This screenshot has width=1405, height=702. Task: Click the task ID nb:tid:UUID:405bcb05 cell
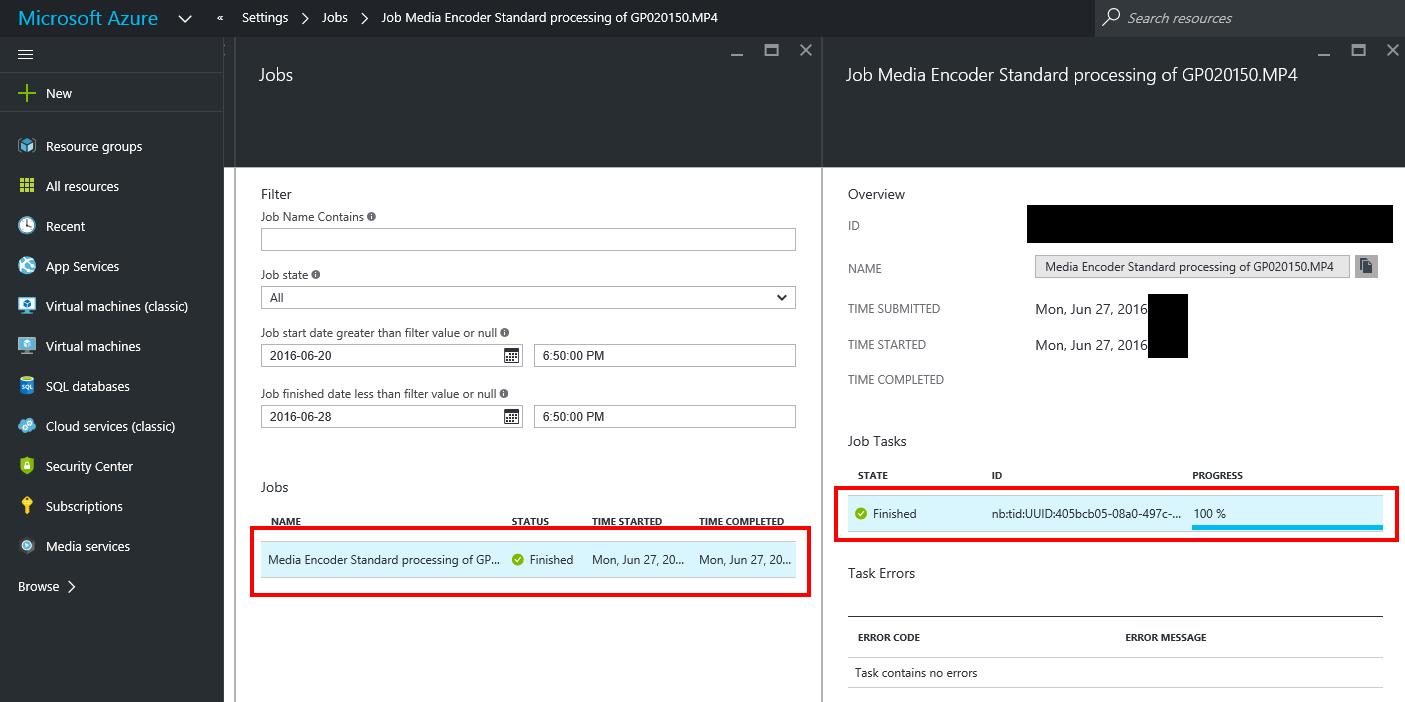tap(1086, 514)
